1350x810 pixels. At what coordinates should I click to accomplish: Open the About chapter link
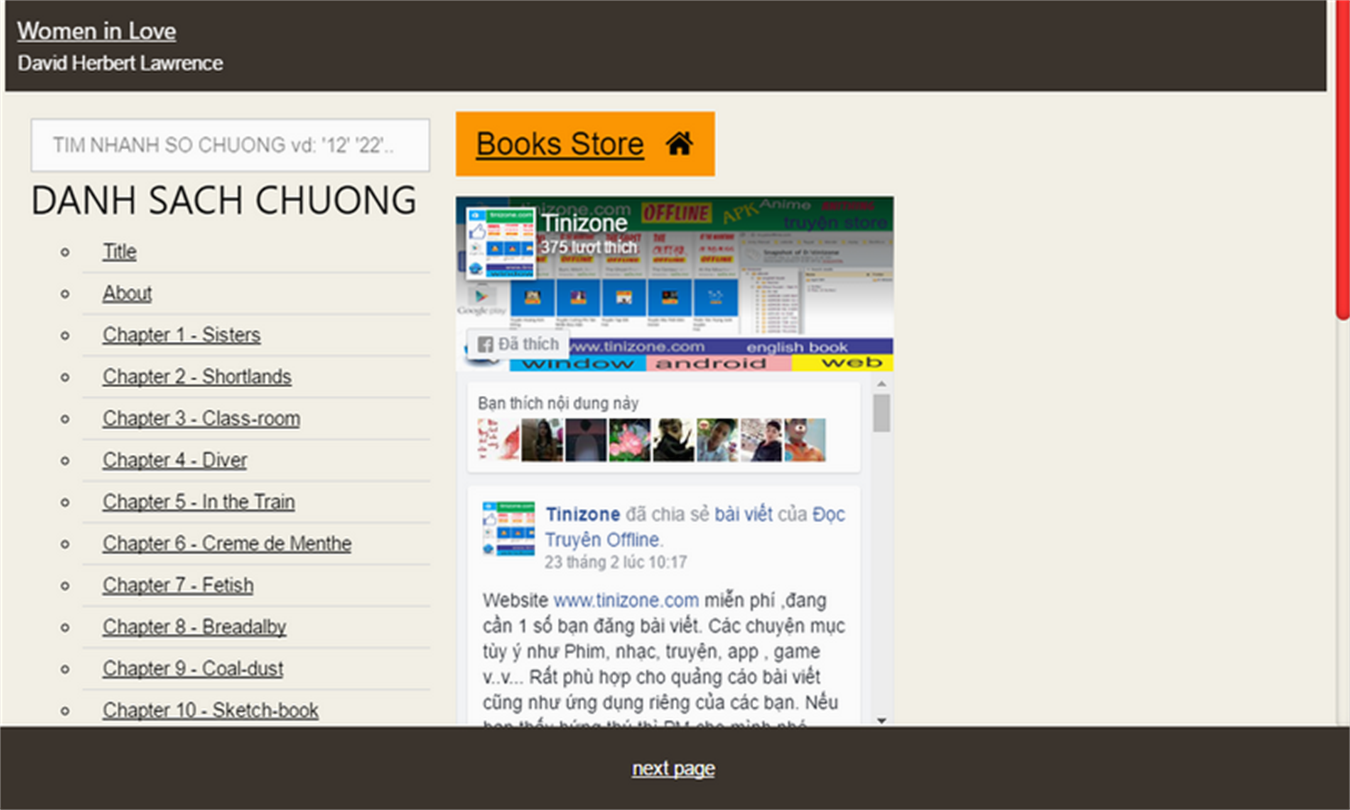[127, 294]
